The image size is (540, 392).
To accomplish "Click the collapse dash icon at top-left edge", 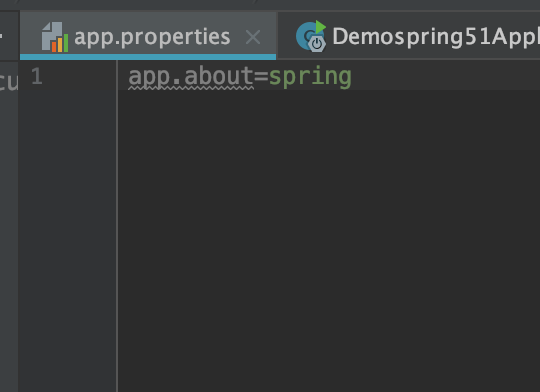I will pyautogui.click(x=1, y=35).
